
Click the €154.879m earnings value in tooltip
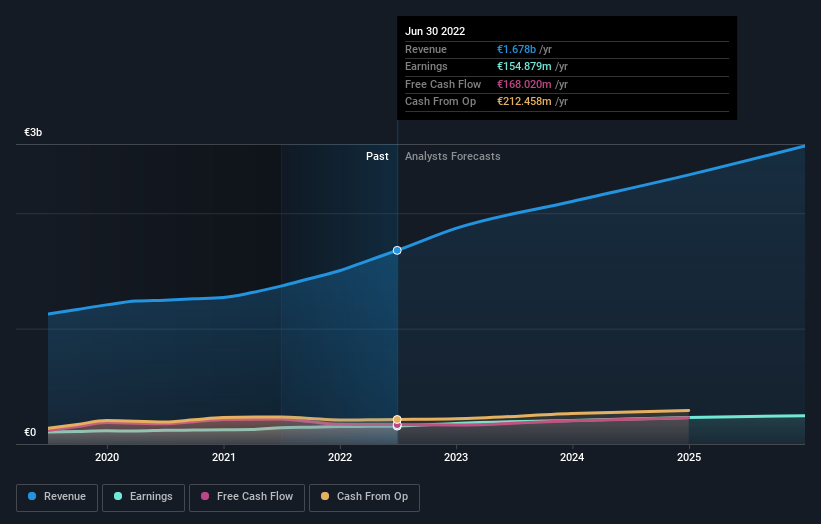tap(524, 66)
